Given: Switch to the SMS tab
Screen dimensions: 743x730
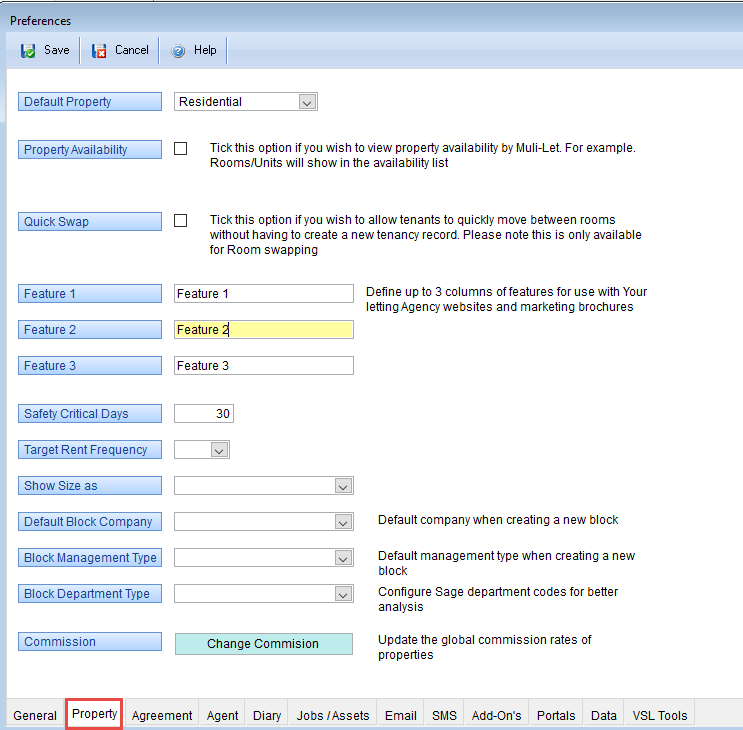Looking at the screenshot, I should (444, 715).
